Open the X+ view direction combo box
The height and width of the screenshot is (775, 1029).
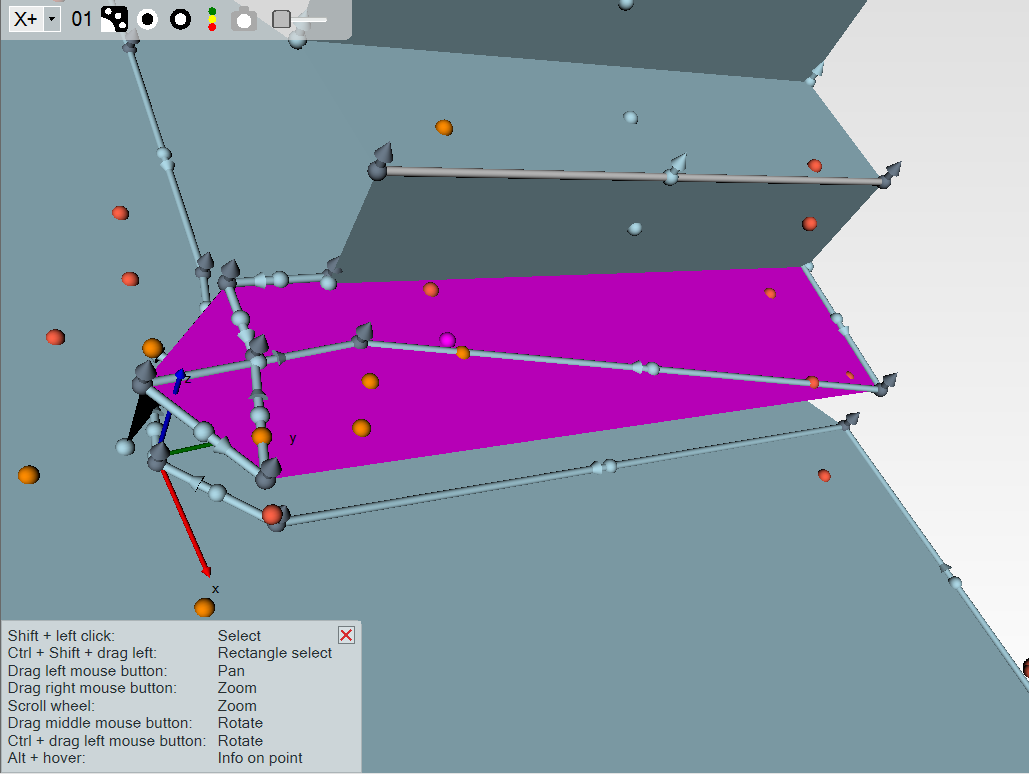(27, 19)
